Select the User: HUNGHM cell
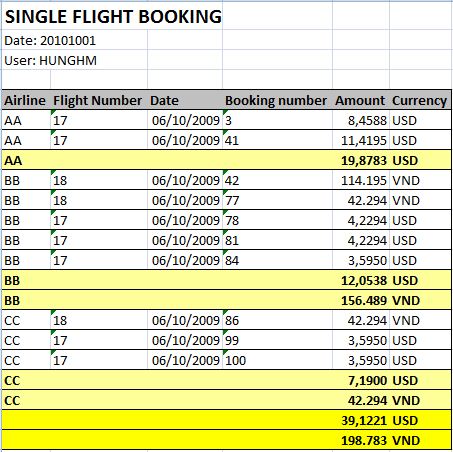Viewport: 453px width, 452px height. (51, 61)
